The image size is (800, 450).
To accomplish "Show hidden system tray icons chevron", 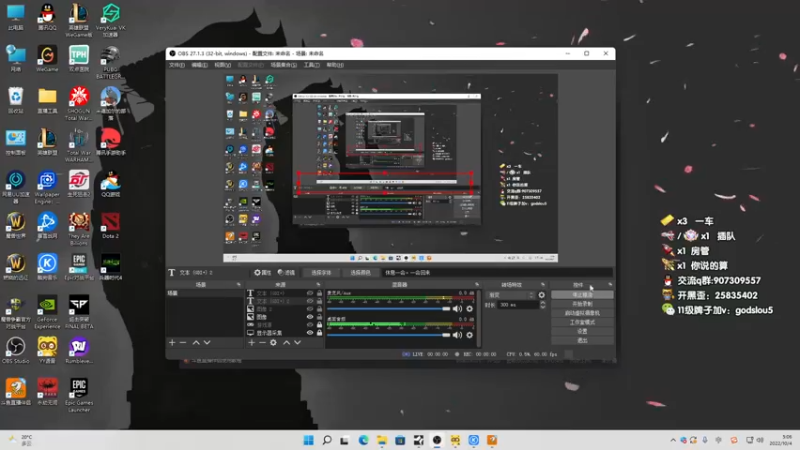I will pyautogui.click(x=673, y=440).
